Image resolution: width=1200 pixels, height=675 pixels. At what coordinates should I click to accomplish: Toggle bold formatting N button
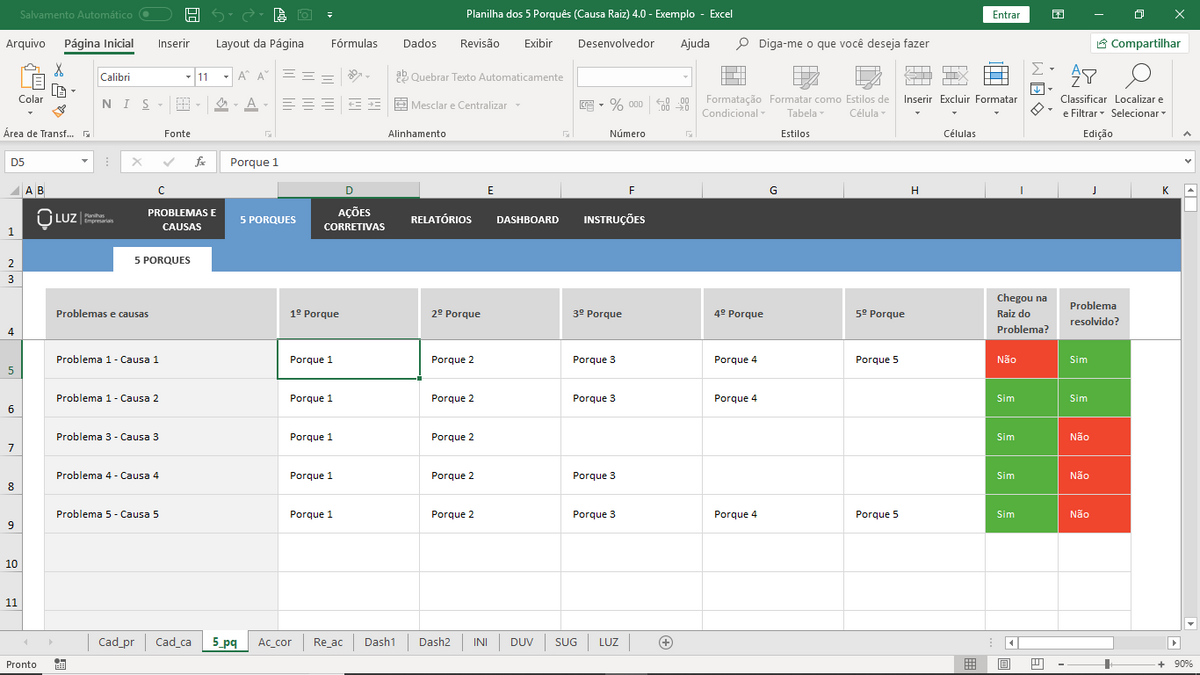(107, 105)
